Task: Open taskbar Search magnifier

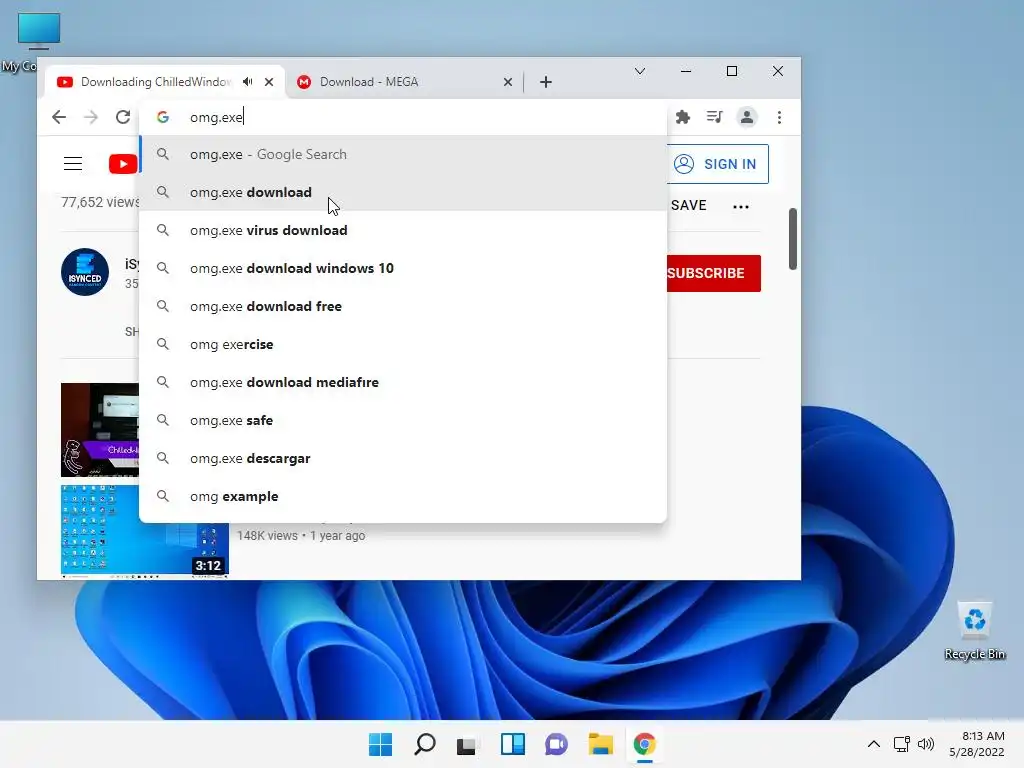Action: point(424,744)
